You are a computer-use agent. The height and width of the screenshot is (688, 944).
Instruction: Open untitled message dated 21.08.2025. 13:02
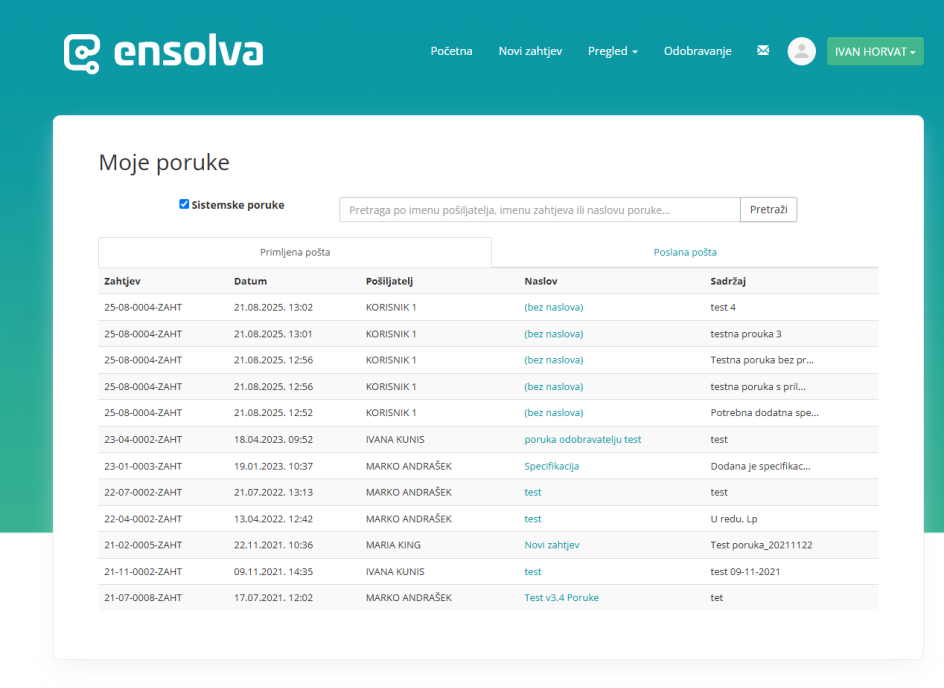tap(553, 307)
